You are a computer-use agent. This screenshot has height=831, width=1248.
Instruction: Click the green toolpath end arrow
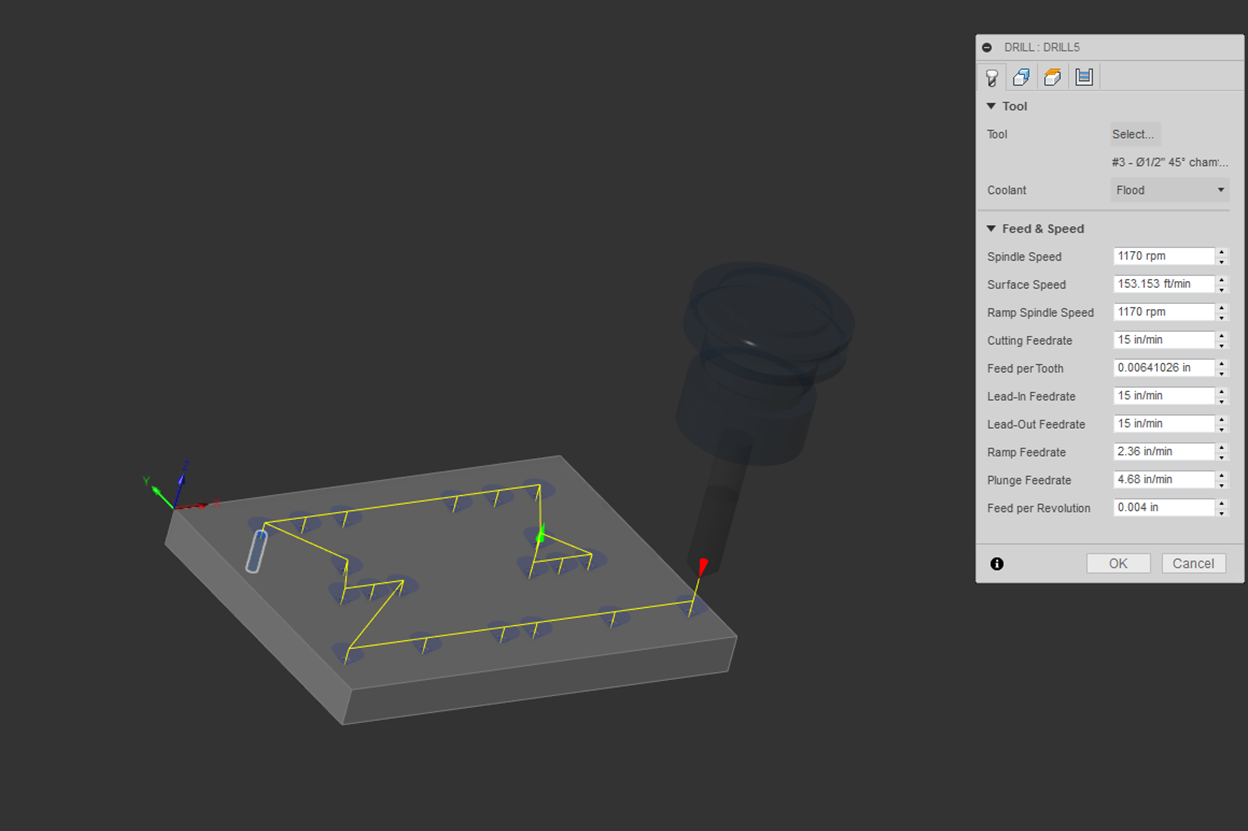541,535
